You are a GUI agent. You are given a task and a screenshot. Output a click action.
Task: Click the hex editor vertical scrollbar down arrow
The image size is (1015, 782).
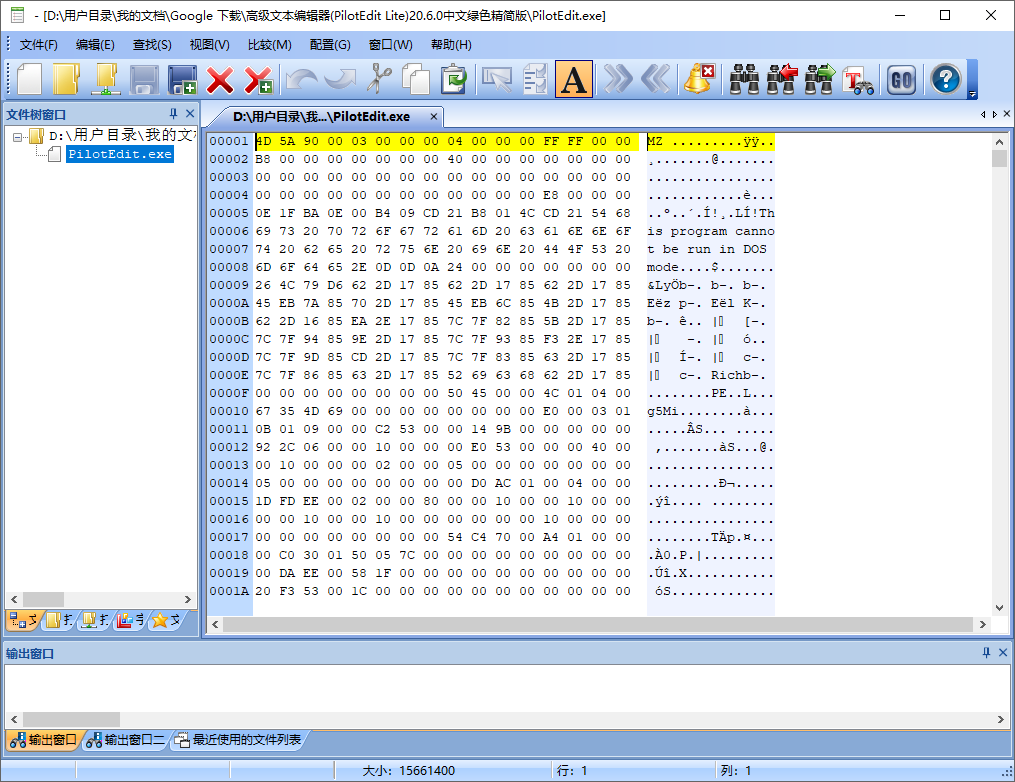[999, 607]
